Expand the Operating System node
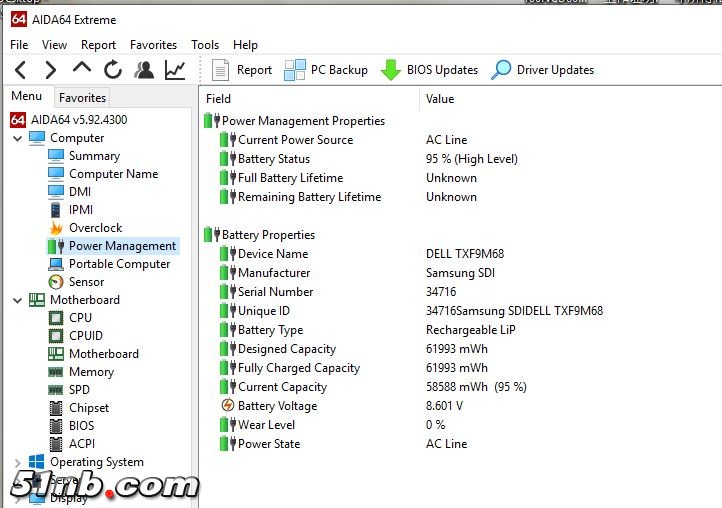The width and height of the screenshot is (722, 508). (17, 462)
